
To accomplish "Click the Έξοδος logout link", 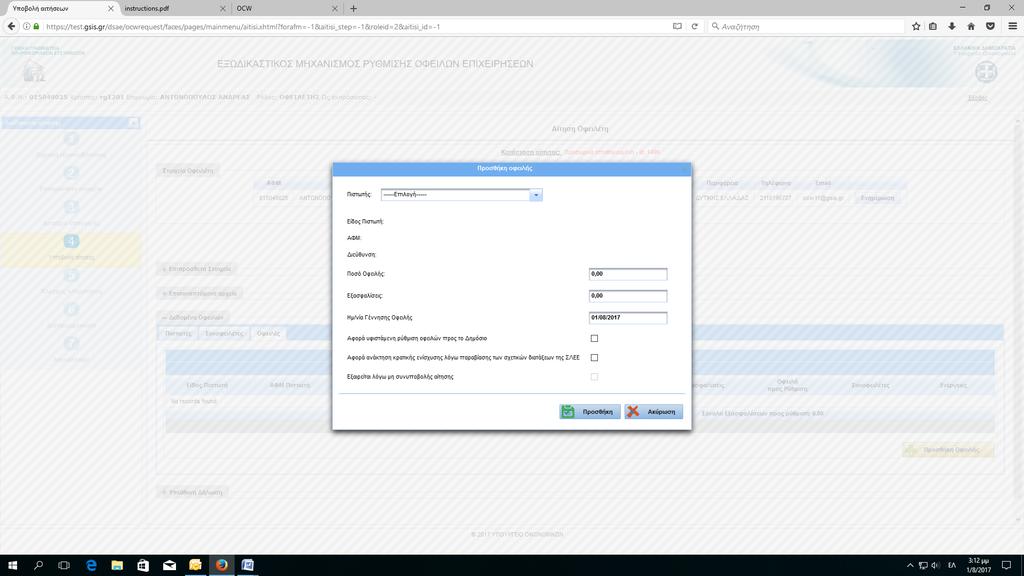I will point(977,97).
